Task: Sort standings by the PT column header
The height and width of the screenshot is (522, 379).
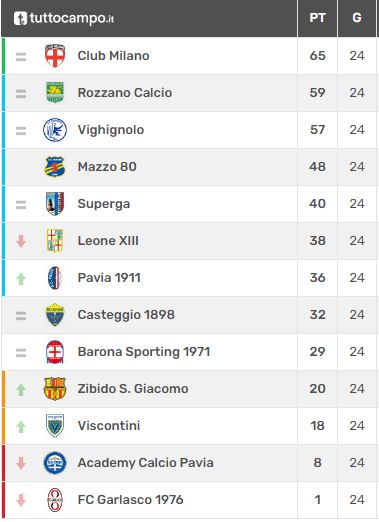Action: [x=317, y=18]
